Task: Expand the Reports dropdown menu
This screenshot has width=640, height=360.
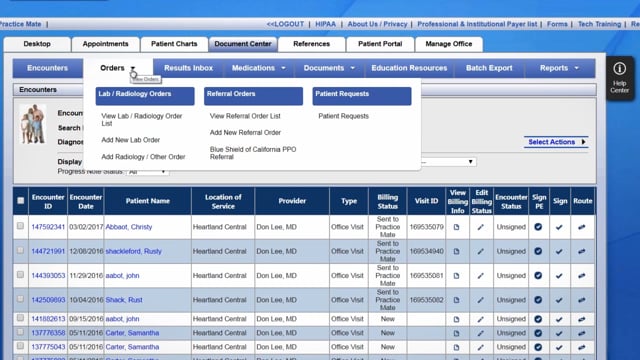Action: pos(577,68)
